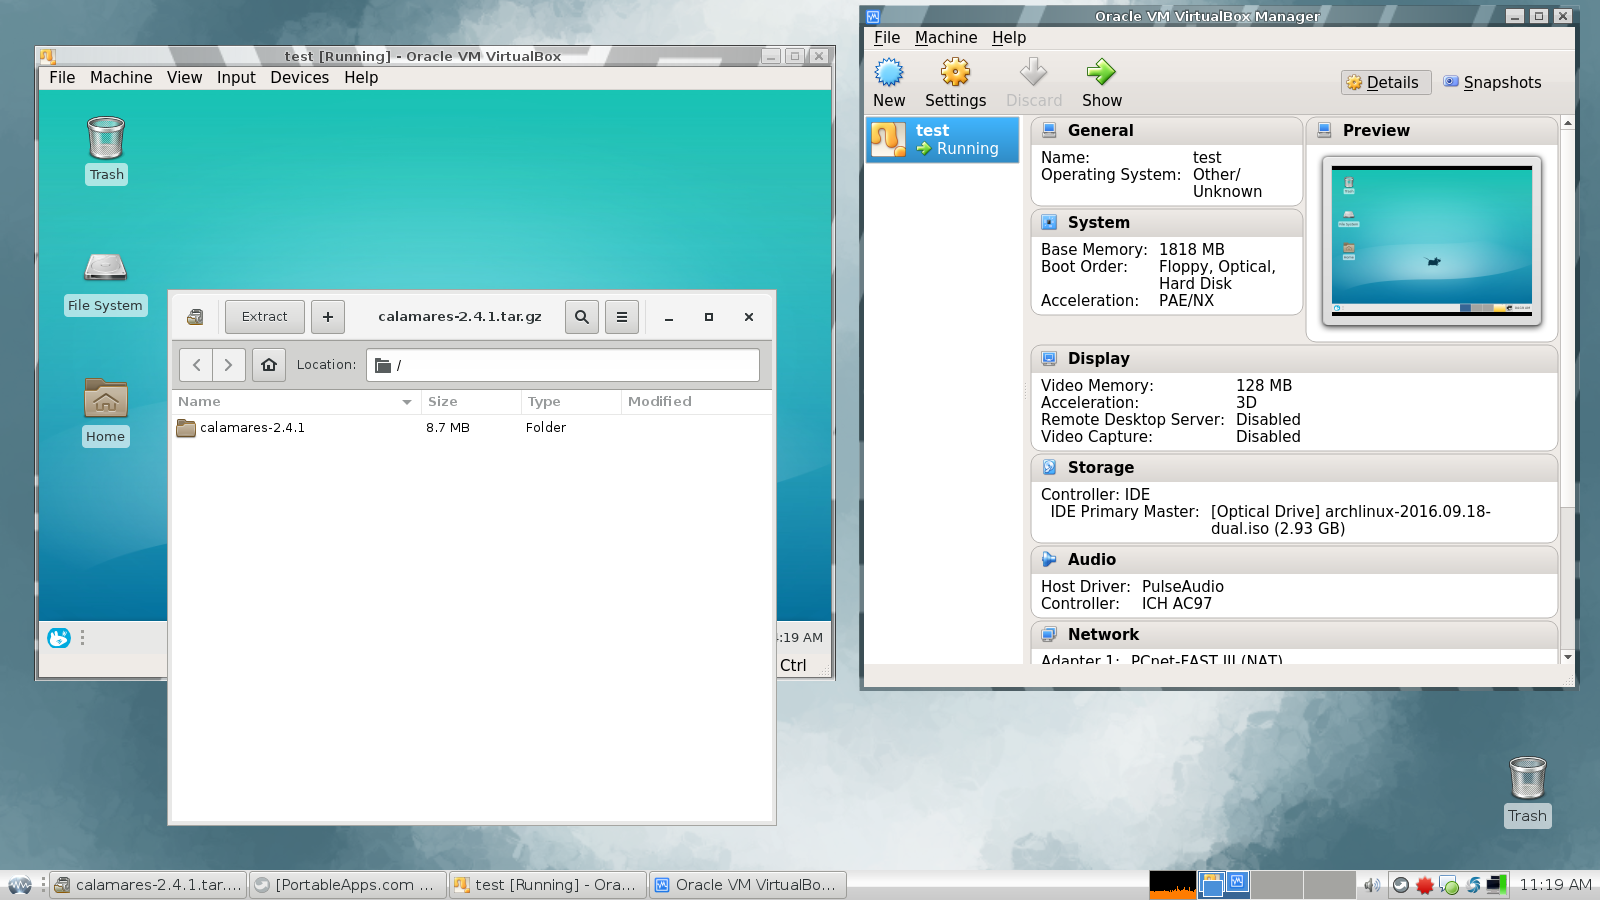The image size is (1600, 900).
Task: Click the green Show arrow in VirtualBox Manager
Action: (1101, 82)
